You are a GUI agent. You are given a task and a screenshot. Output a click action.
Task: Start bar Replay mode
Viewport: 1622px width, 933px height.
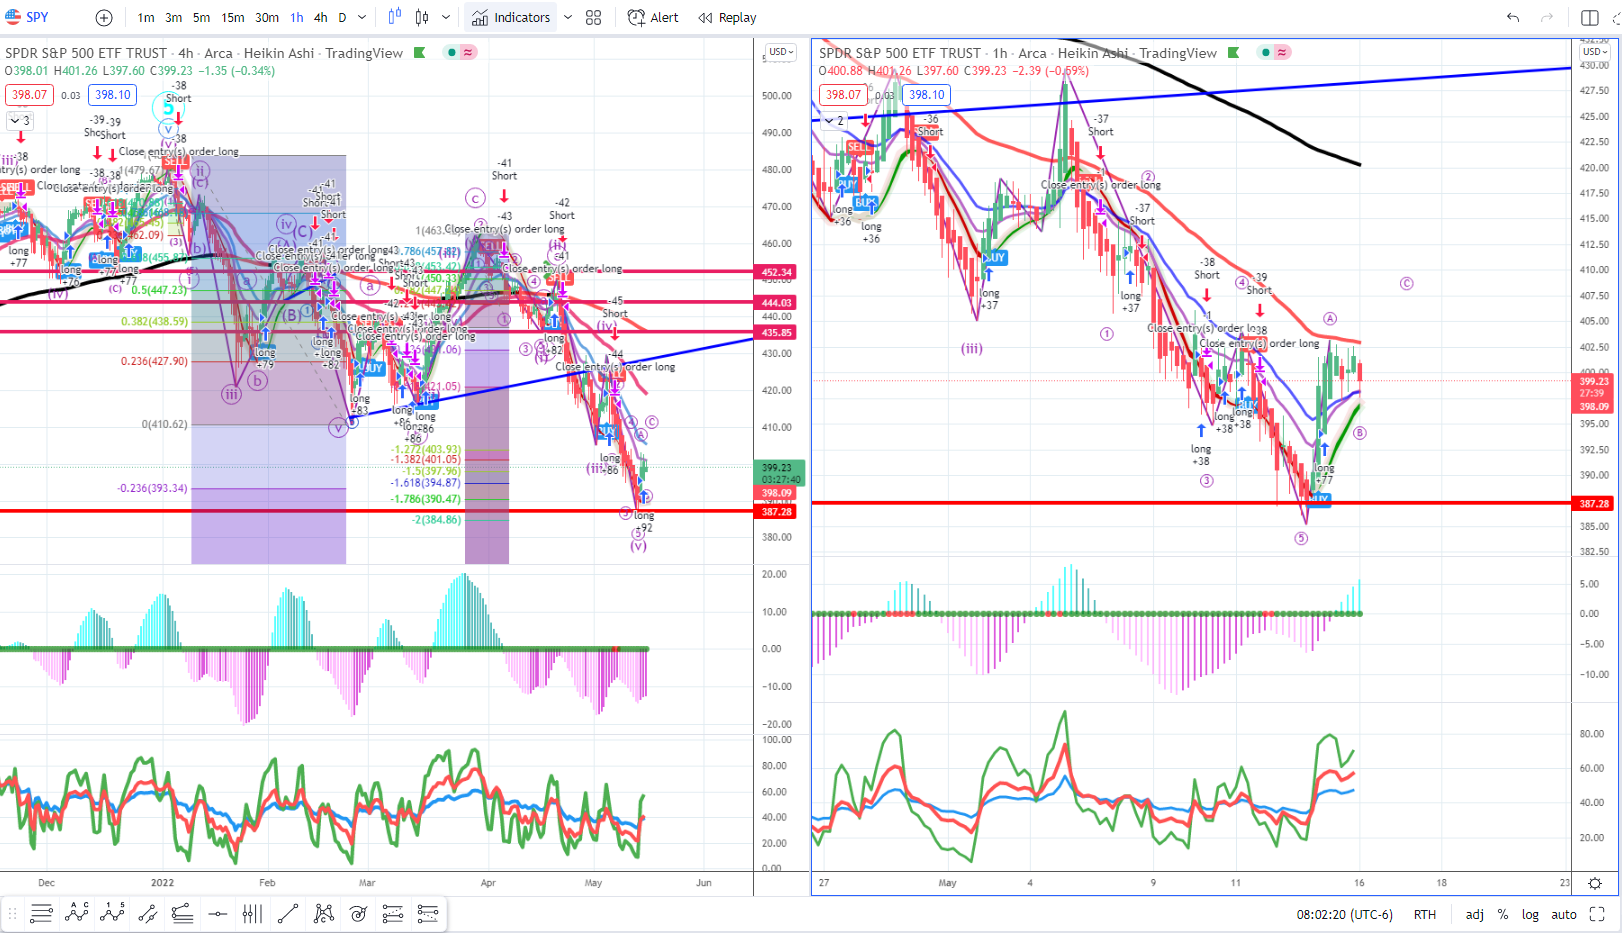(727, 17)
